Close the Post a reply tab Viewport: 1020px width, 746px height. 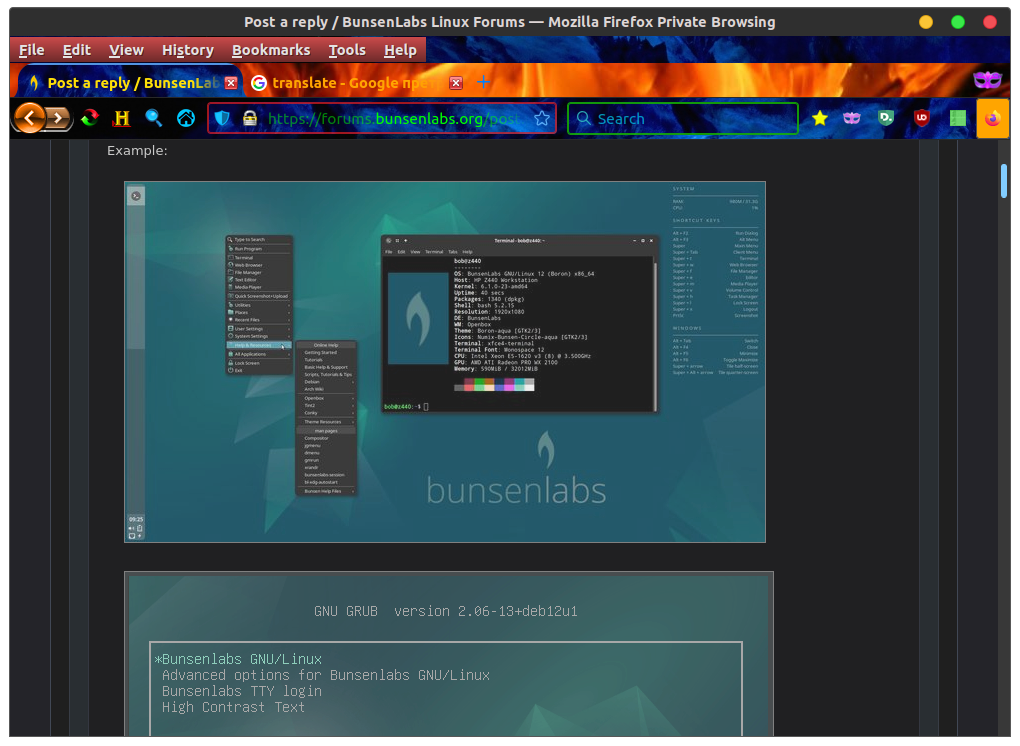click(x=231, y=83)
